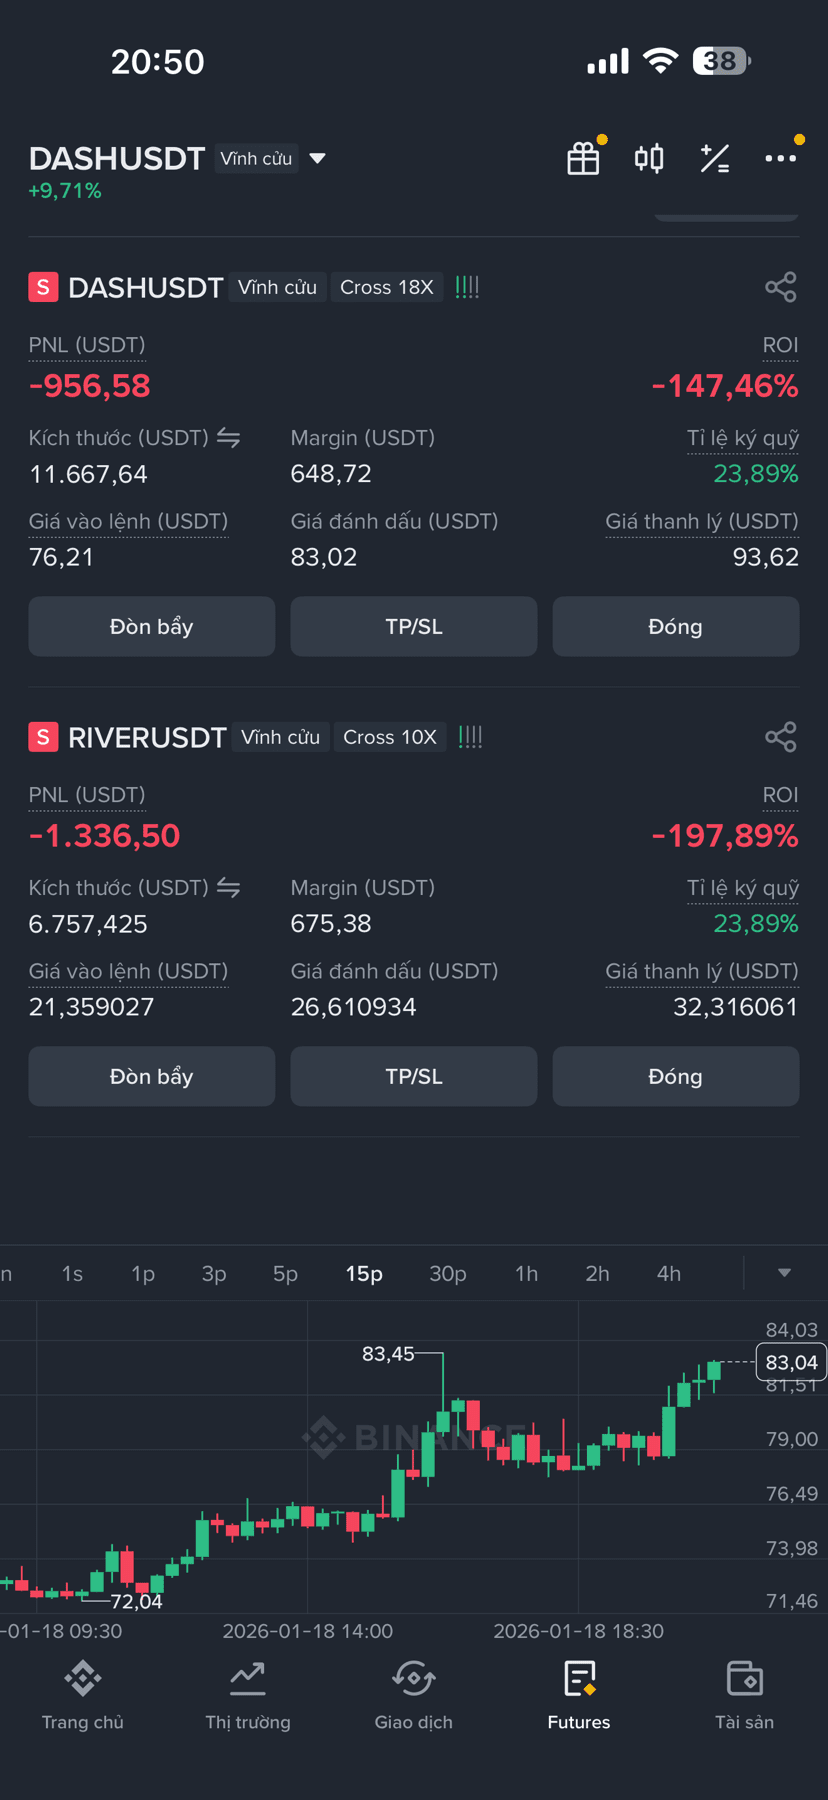Viewport: 828px width, 1800px height.
Task: Select the Futures tab
Action: 579,1695
